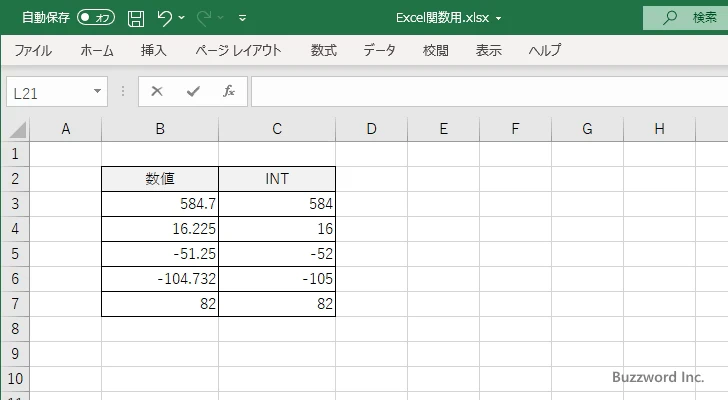Open the Redo history dropdown arrow
The height and width of the screenshot is (400, 728).
(x=221, y=18)
